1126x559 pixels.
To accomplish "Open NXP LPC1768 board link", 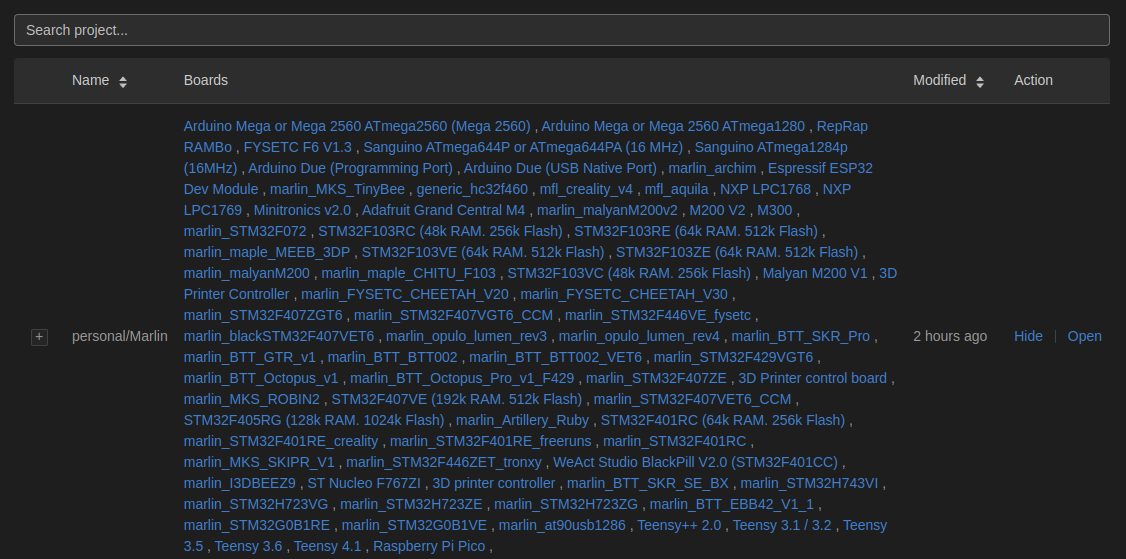I will point(766,190).
